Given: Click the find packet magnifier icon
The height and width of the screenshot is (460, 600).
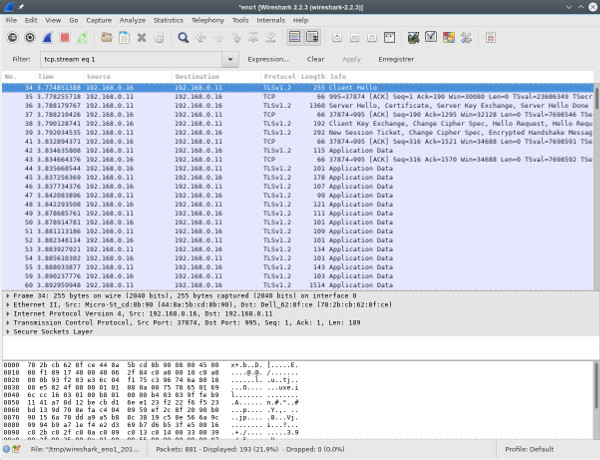Looking at the screenshot, I should coord(184,38).
